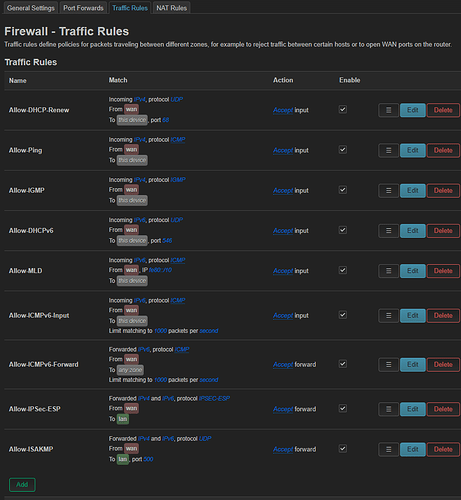The image size is (461, 500).
Task: Uncheck Enable for Allow-DHCPv6 rule
Action: click(x=343, y=230)
